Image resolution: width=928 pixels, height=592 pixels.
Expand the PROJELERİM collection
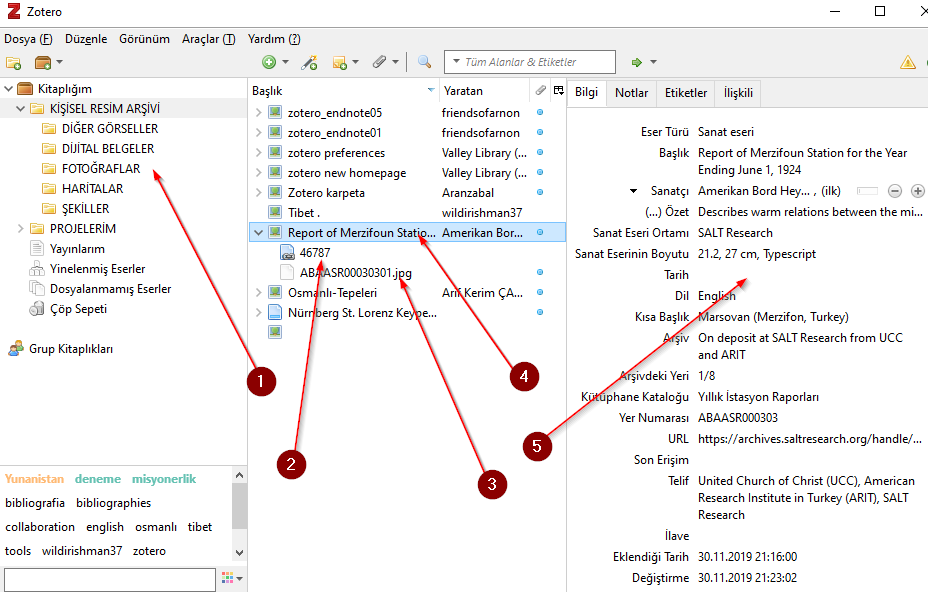20,229
